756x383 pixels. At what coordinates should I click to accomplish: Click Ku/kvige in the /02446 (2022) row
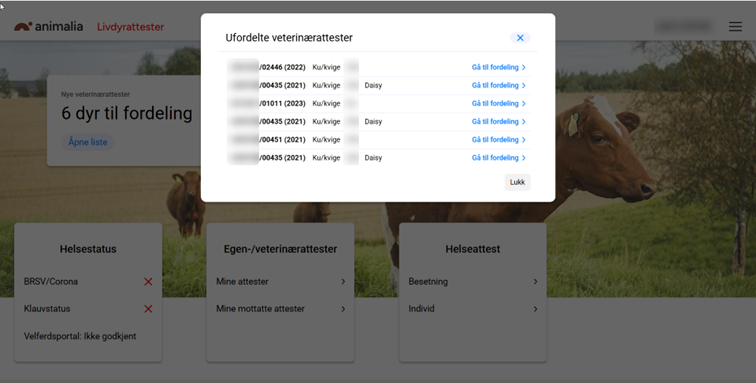point(326,67)
